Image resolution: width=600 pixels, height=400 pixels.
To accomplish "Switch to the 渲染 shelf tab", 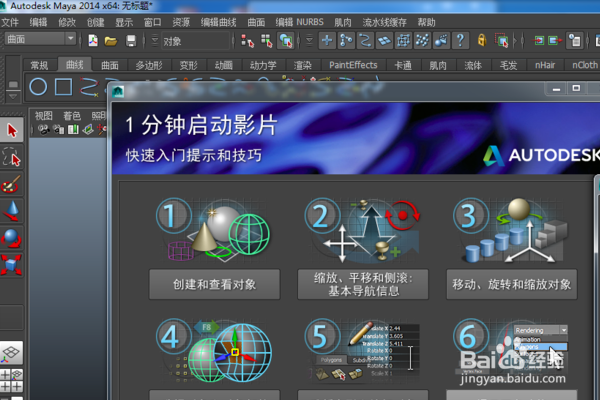I will pos(303,65).
